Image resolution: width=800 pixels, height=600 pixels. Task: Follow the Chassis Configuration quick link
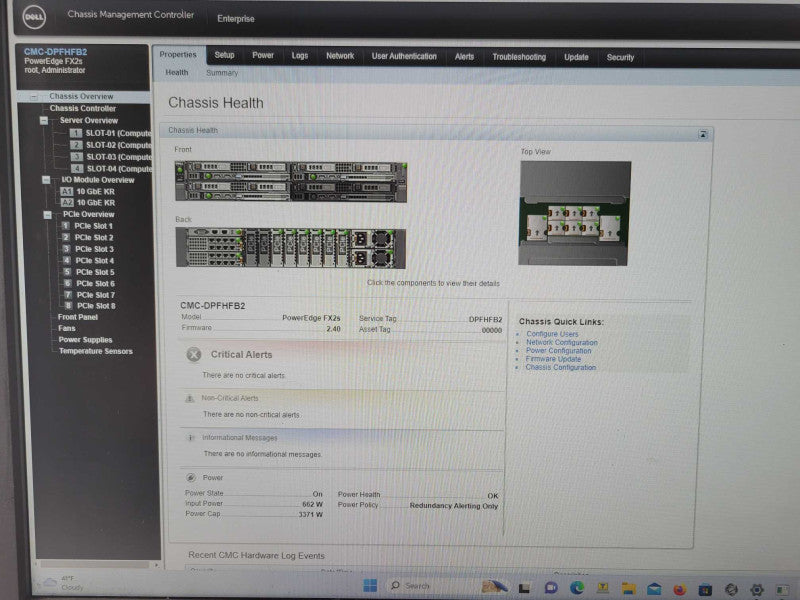click(x=561, y=367)
